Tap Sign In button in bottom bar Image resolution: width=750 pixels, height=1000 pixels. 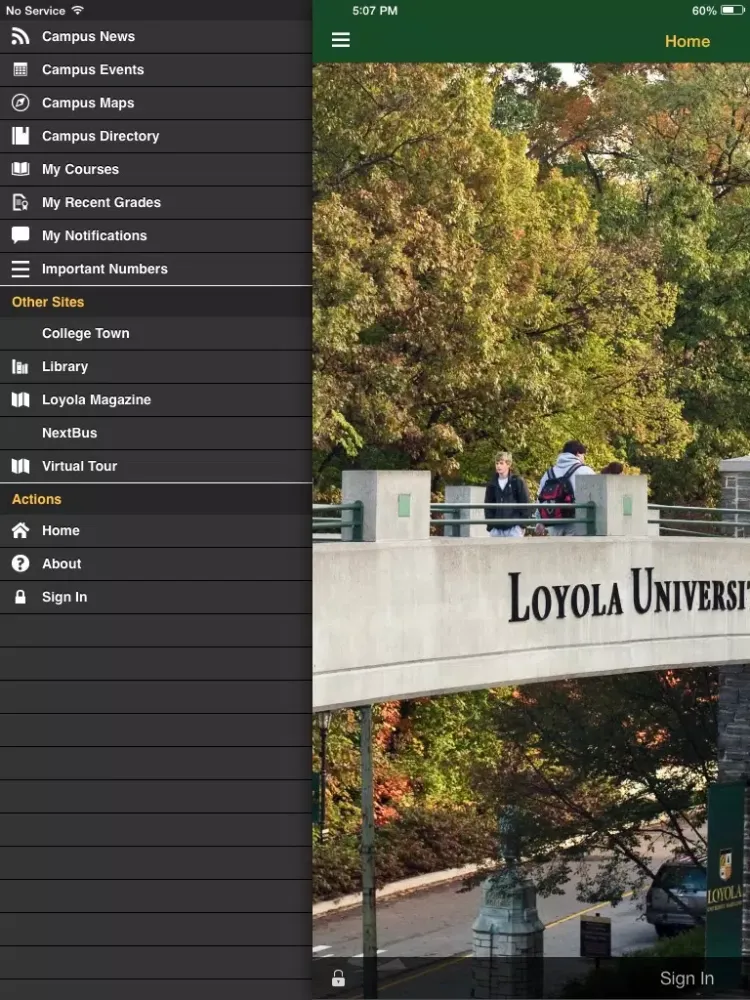coord(686,978)
